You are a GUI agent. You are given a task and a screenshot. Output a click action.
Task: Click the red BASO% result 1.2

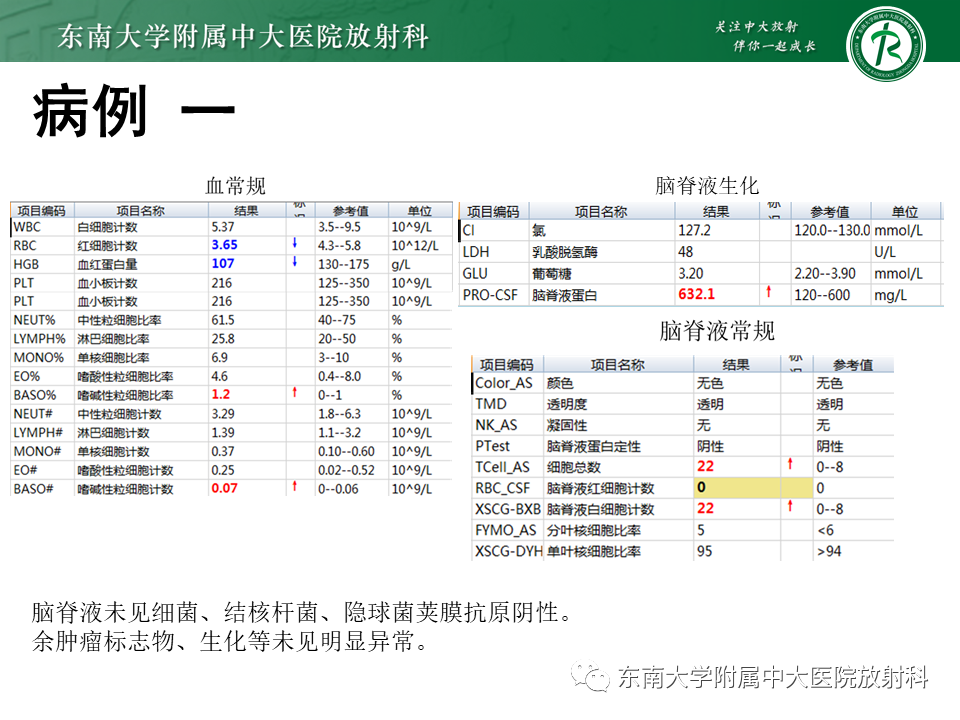(x=220, y=395)
